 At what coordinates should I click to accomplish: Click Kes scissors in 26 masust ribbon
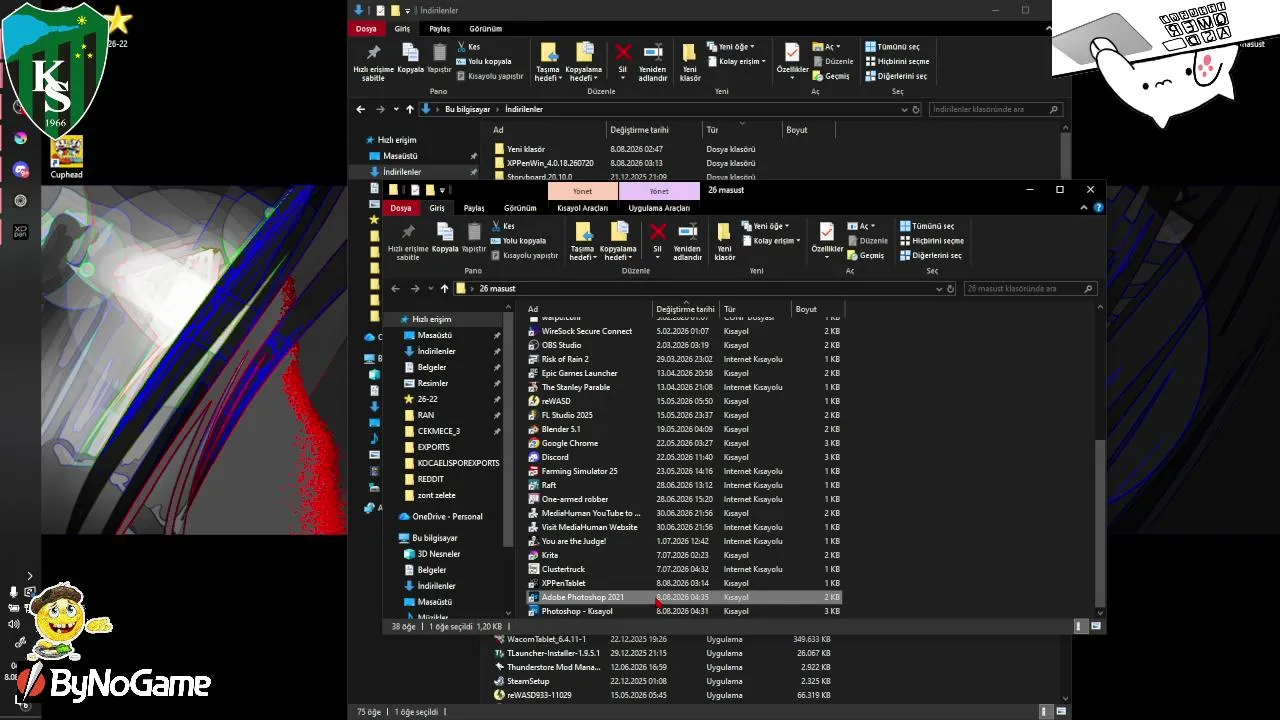(x=497, y=227)
